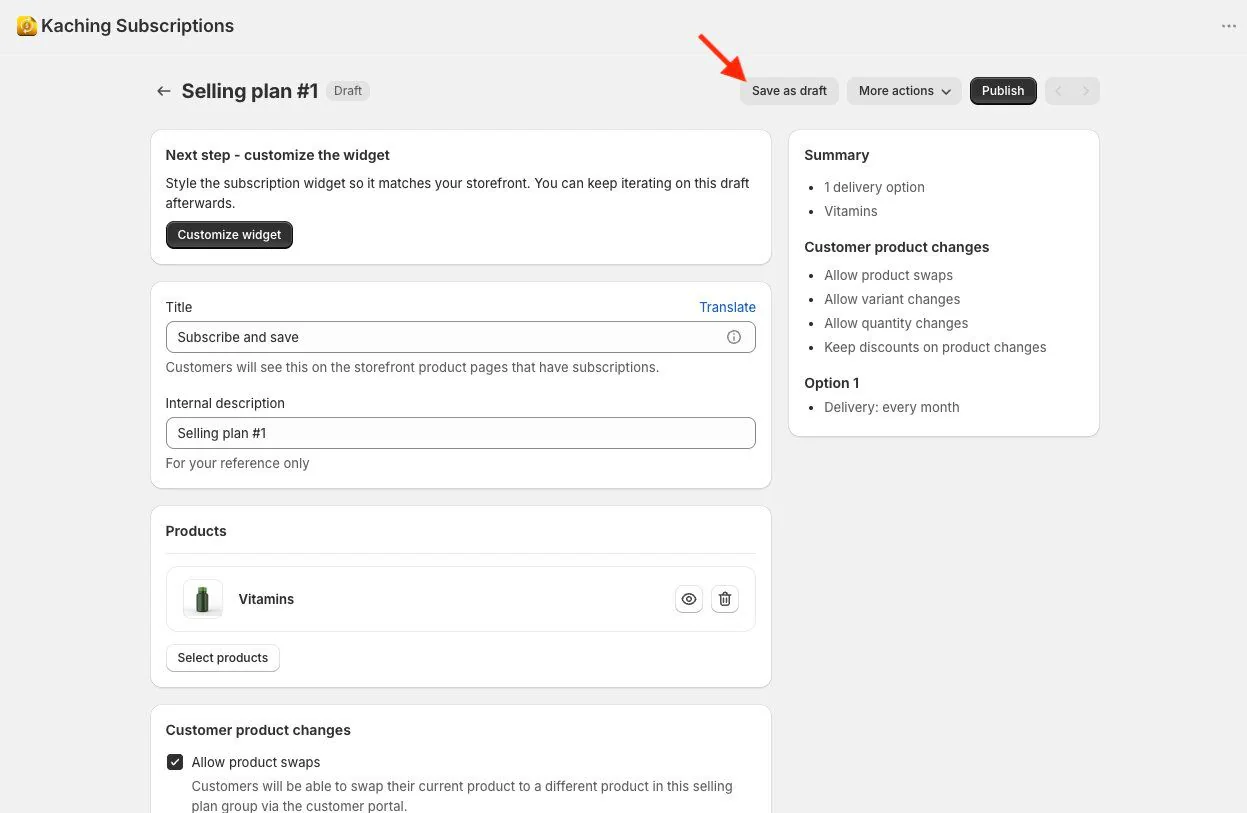This screenshot has width=1247, height=813.
Task: Go back using the left arrow beside Selling plan #1
Action: (164, 91)
